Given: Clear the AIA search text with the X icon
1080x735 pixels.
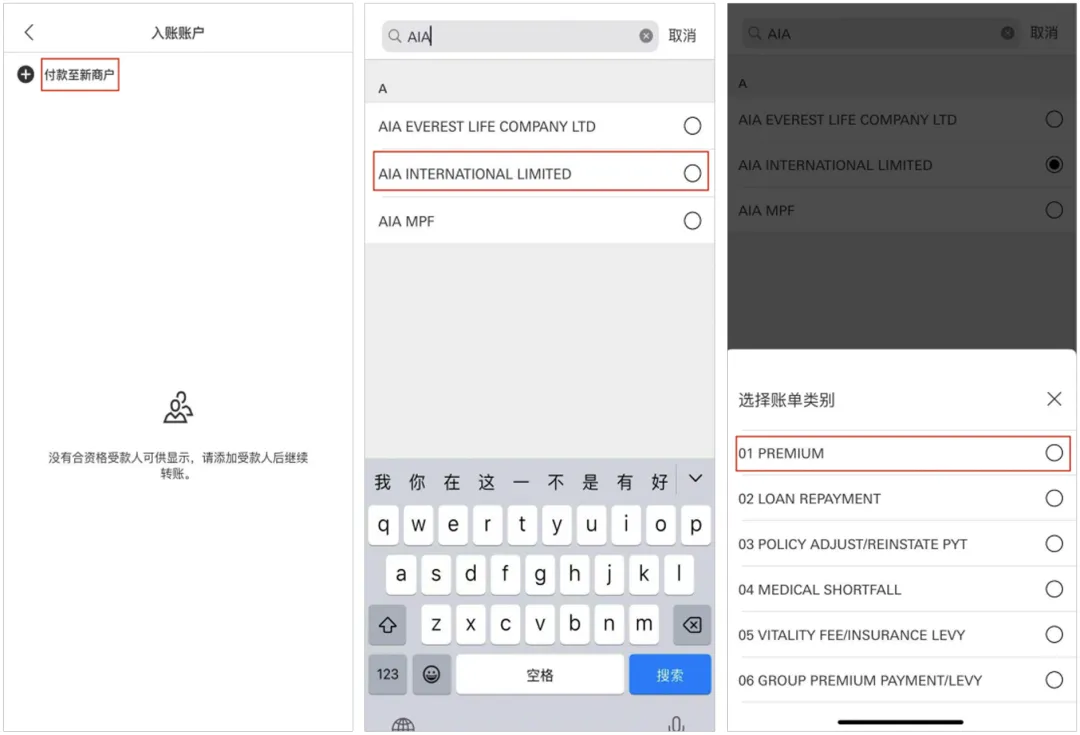Looking at the screenshot, I should click(646, 36).
